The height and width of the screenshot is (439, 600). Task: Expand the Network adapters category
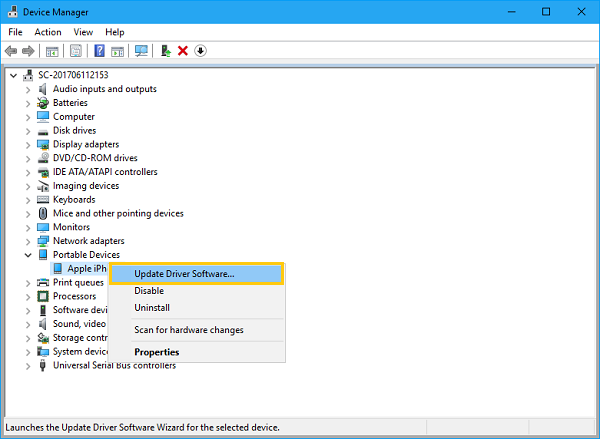pyautogui.click(x=28, y=241)
